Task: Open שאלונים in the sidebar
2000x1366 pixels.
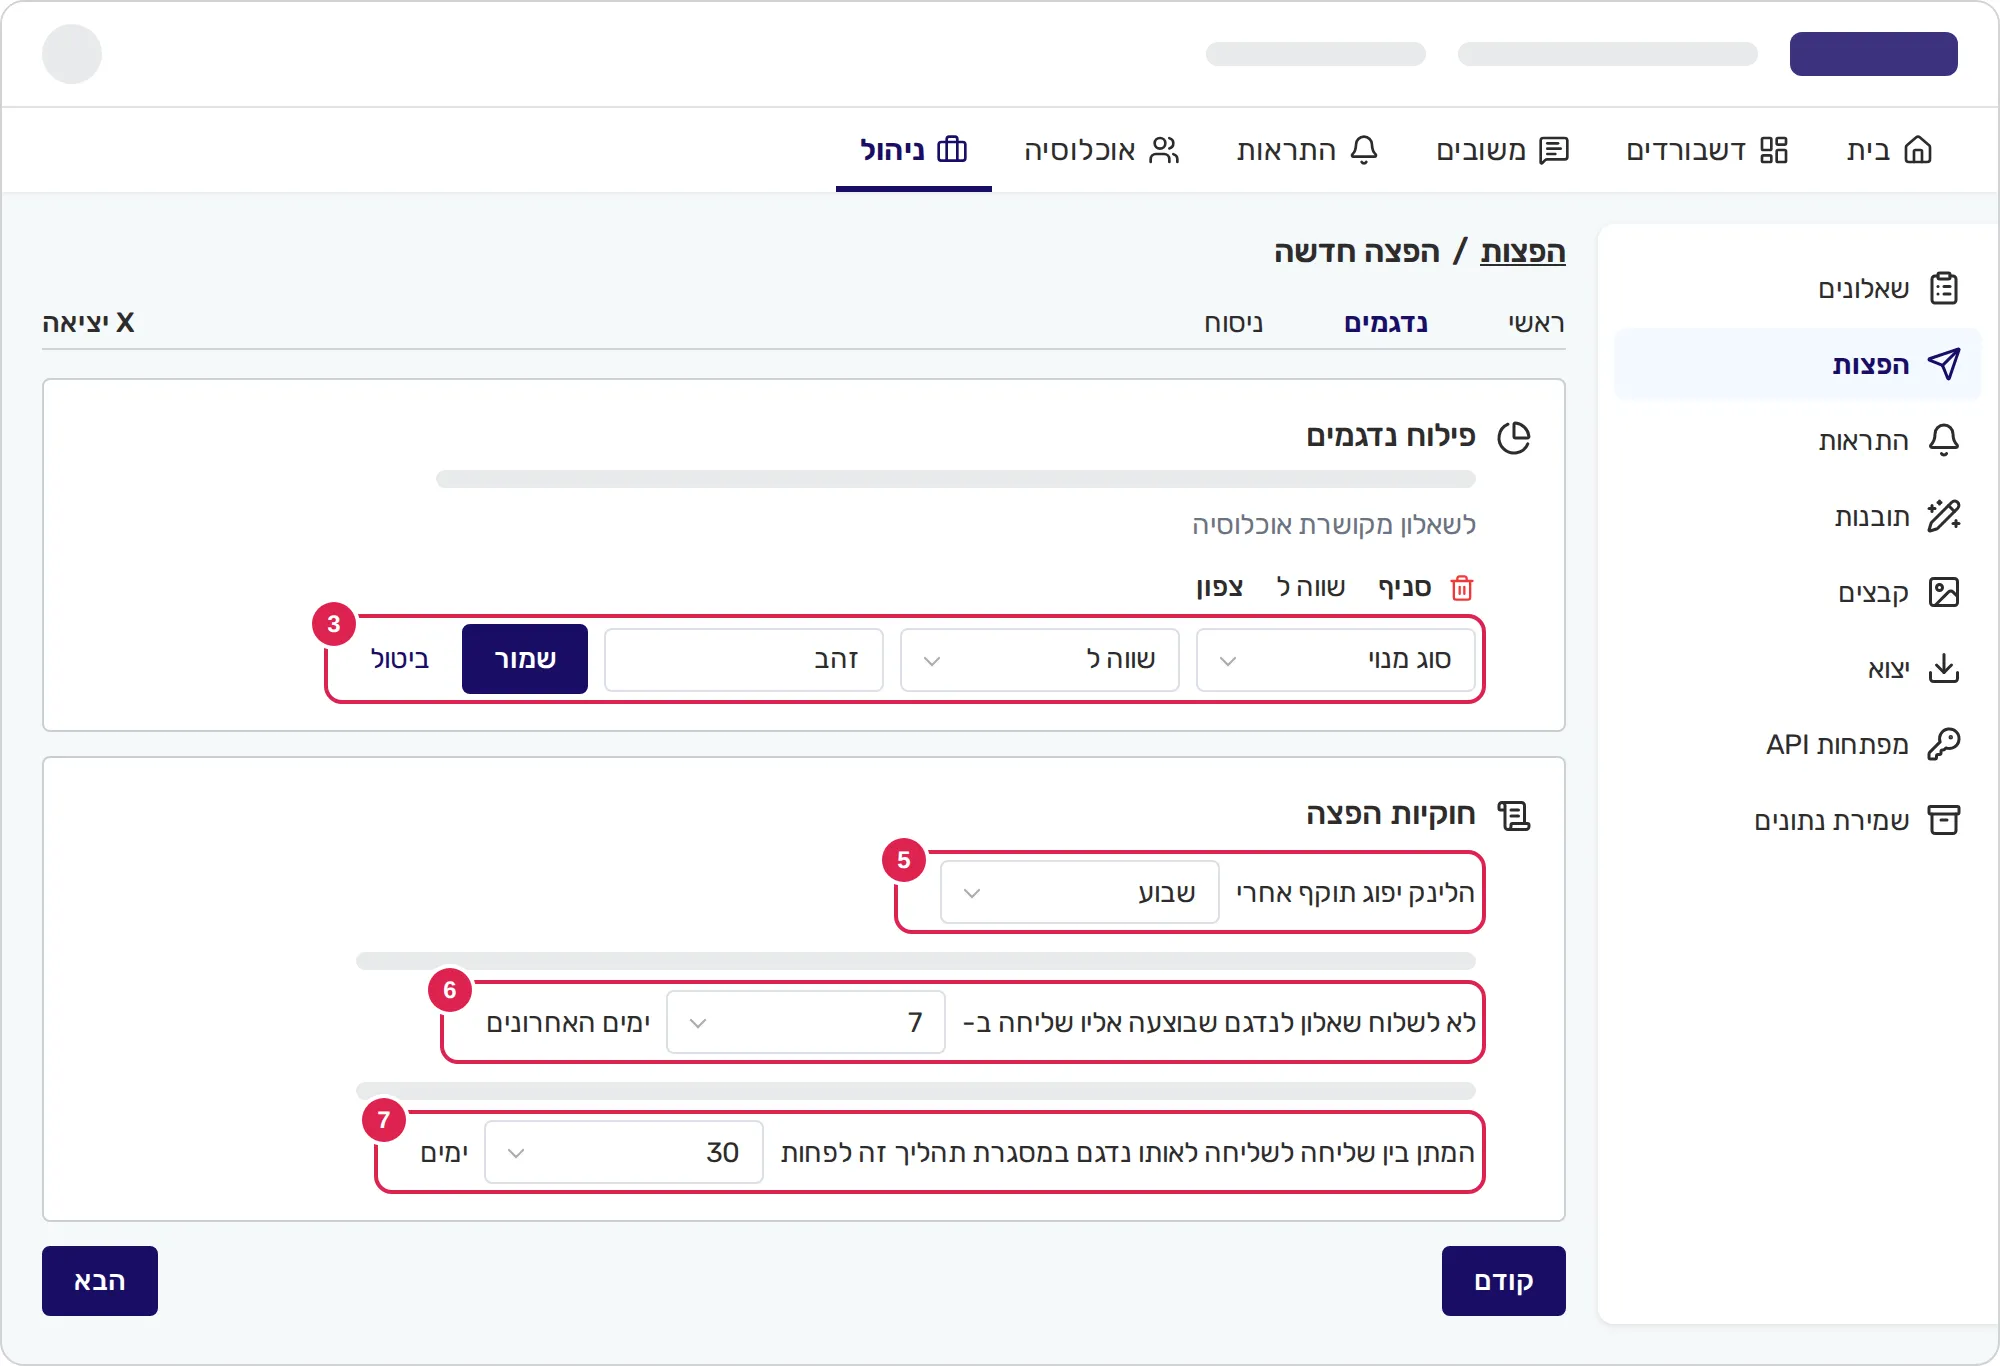Action: point(1798,289)
